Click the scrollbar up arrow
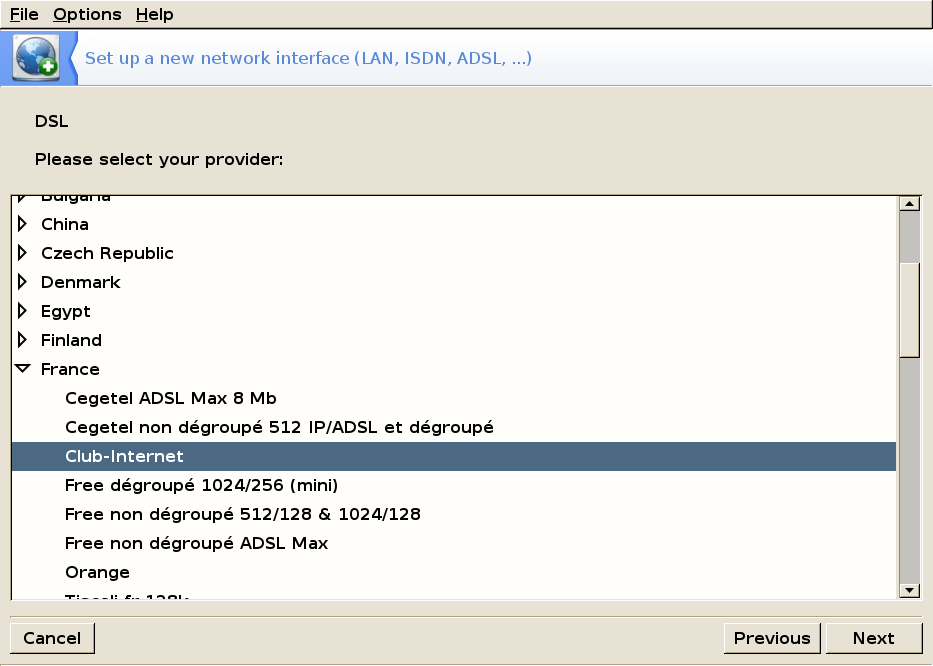 tap(910, 204)
